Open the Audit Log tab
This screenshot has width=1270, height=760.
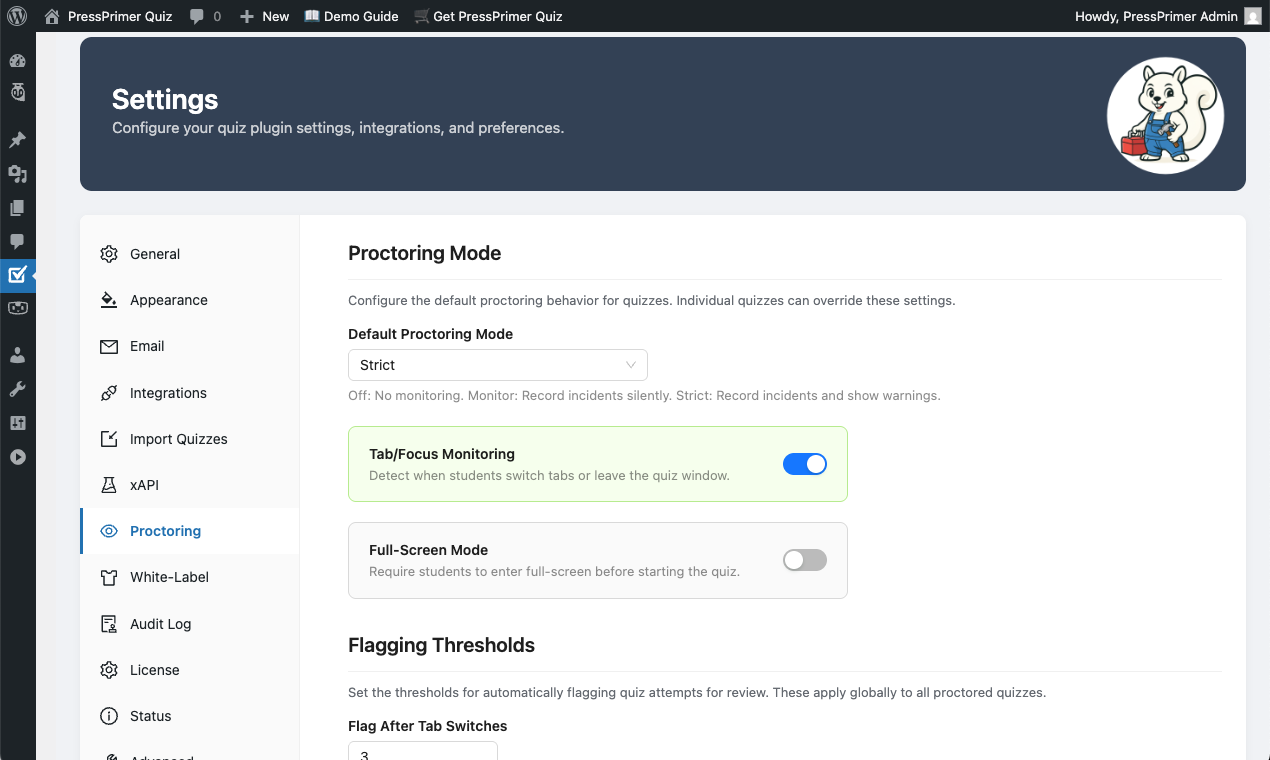click(x=190, y=624)
